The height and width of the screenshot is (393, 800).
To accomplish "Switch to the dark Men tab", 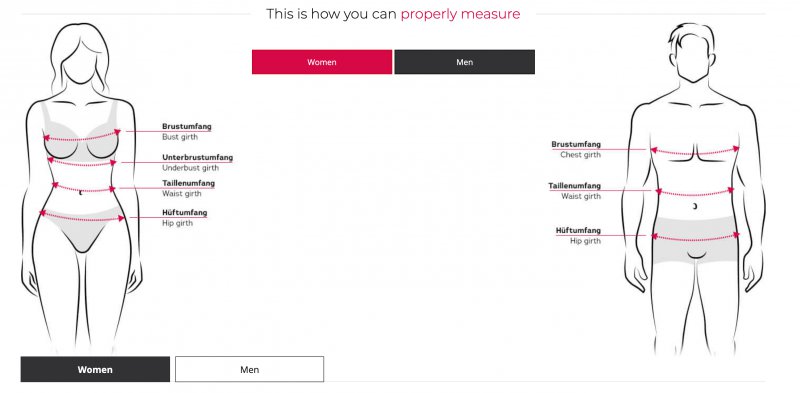I will coord(464,62).
